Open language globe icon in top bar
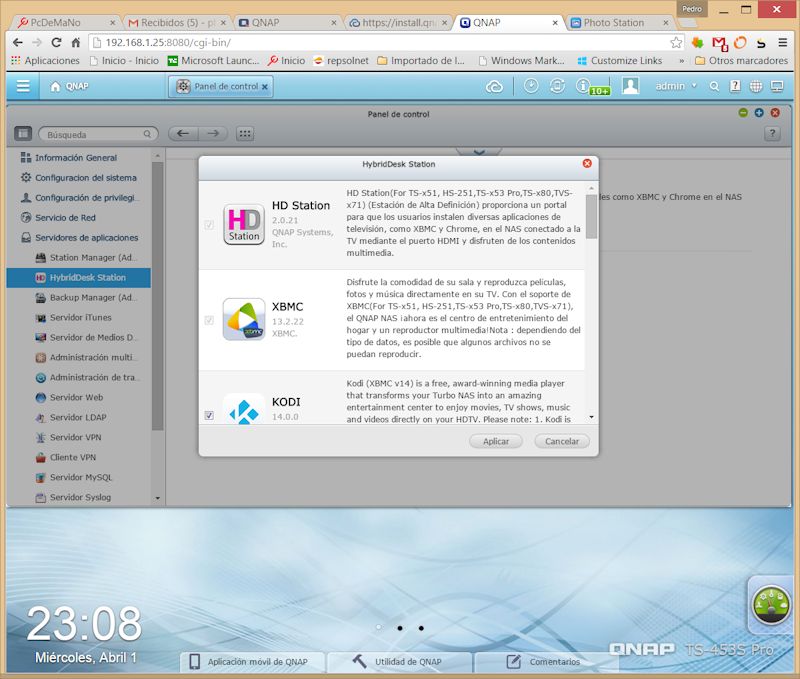Image resolution: width=800 pixels, height=679 pixels. click(756, 86)
